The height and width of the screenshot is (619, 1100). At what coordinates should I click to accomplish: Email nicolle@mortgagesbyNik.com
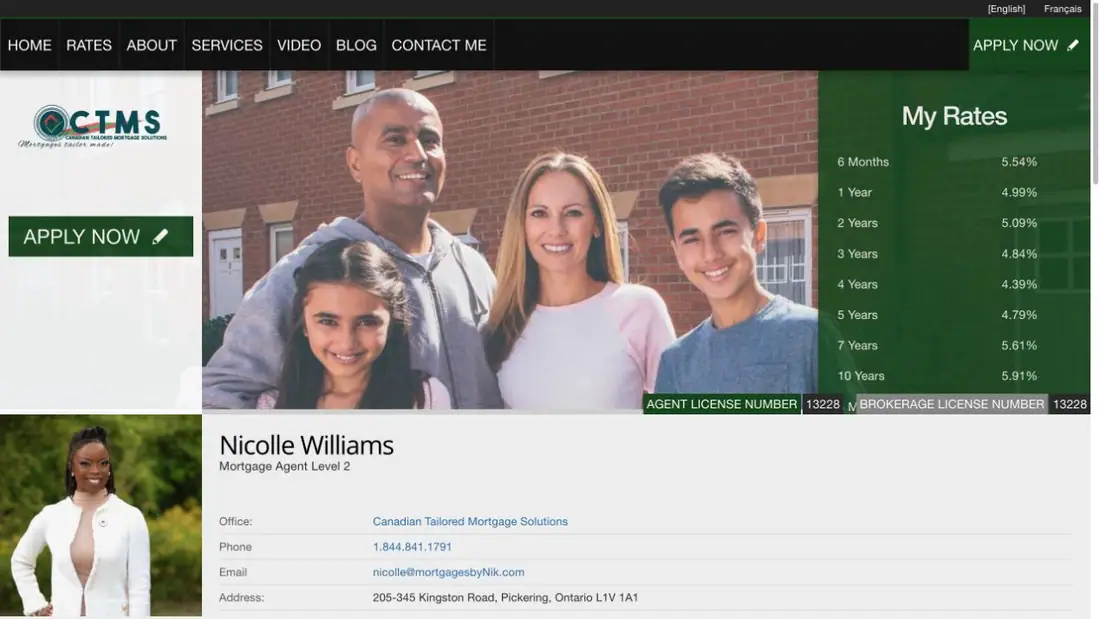click(x=448, y=572)
